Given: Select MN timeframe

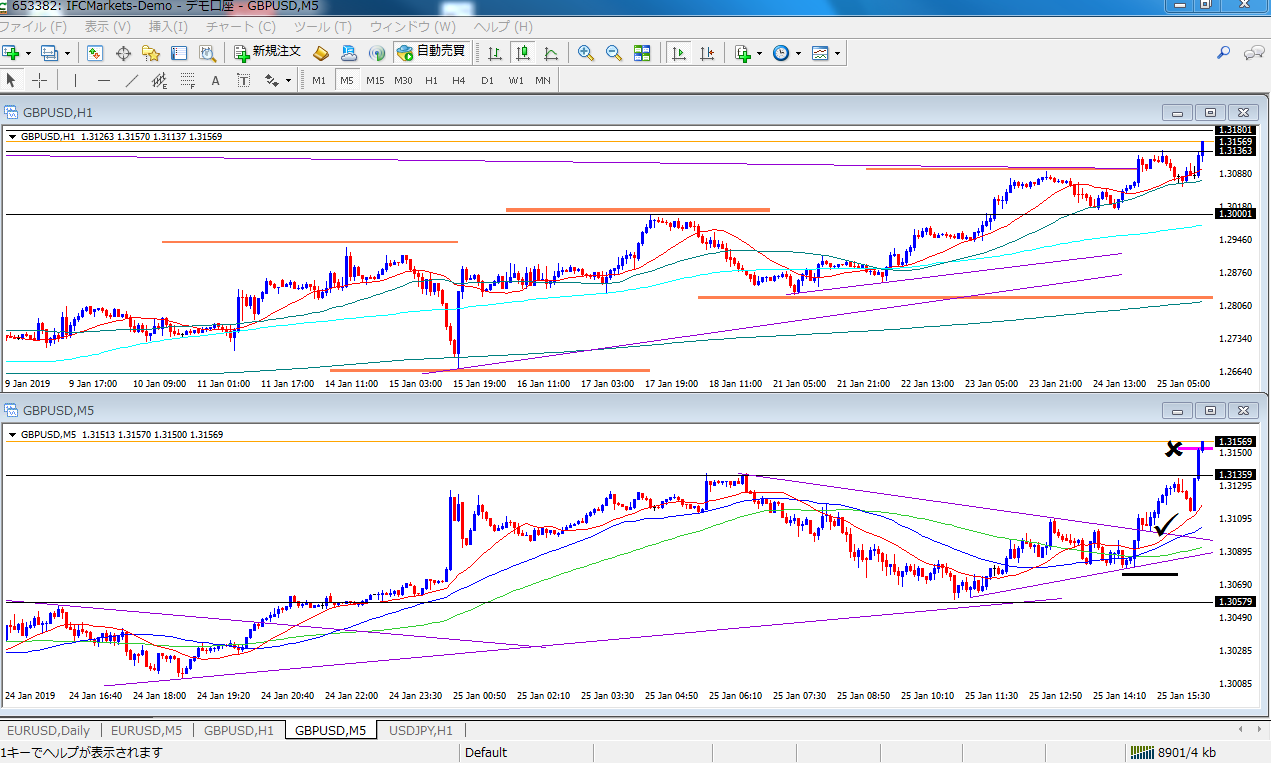Looking at the screenshot, I should [542, 80].
